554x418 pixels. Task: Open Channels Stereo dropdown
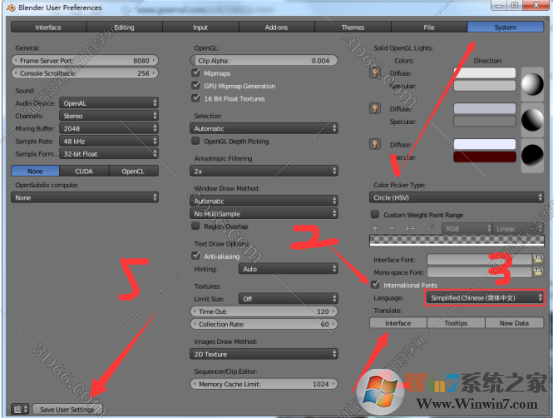point(109,116)
